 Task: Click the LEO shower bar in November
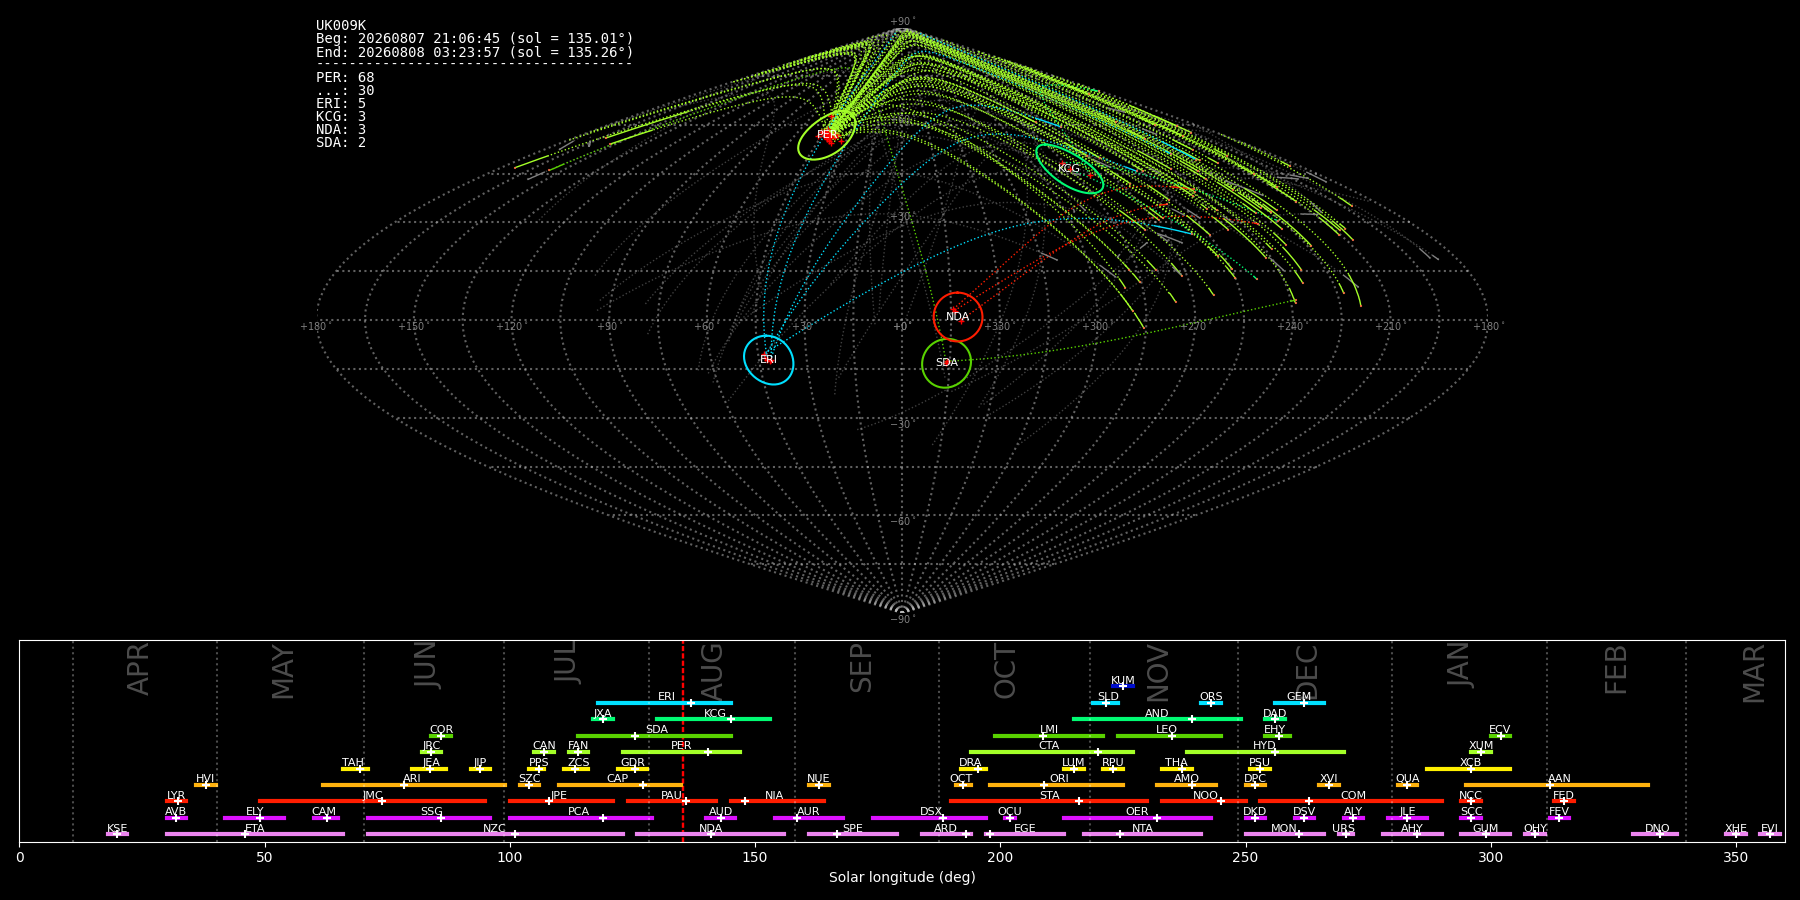1169,736
